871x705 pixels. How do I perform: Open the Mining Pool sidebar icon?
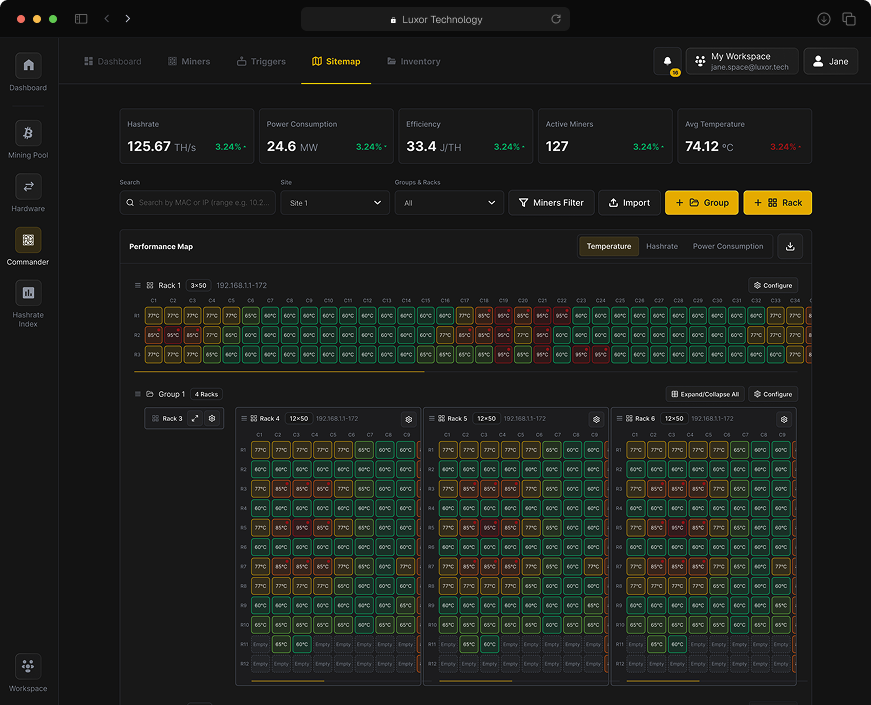coord(27,133)
